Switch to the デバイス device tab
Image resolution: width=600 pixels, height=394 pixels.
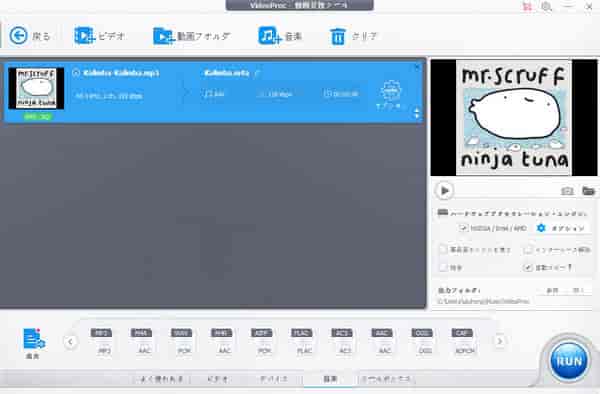click(x=273, y=379)
